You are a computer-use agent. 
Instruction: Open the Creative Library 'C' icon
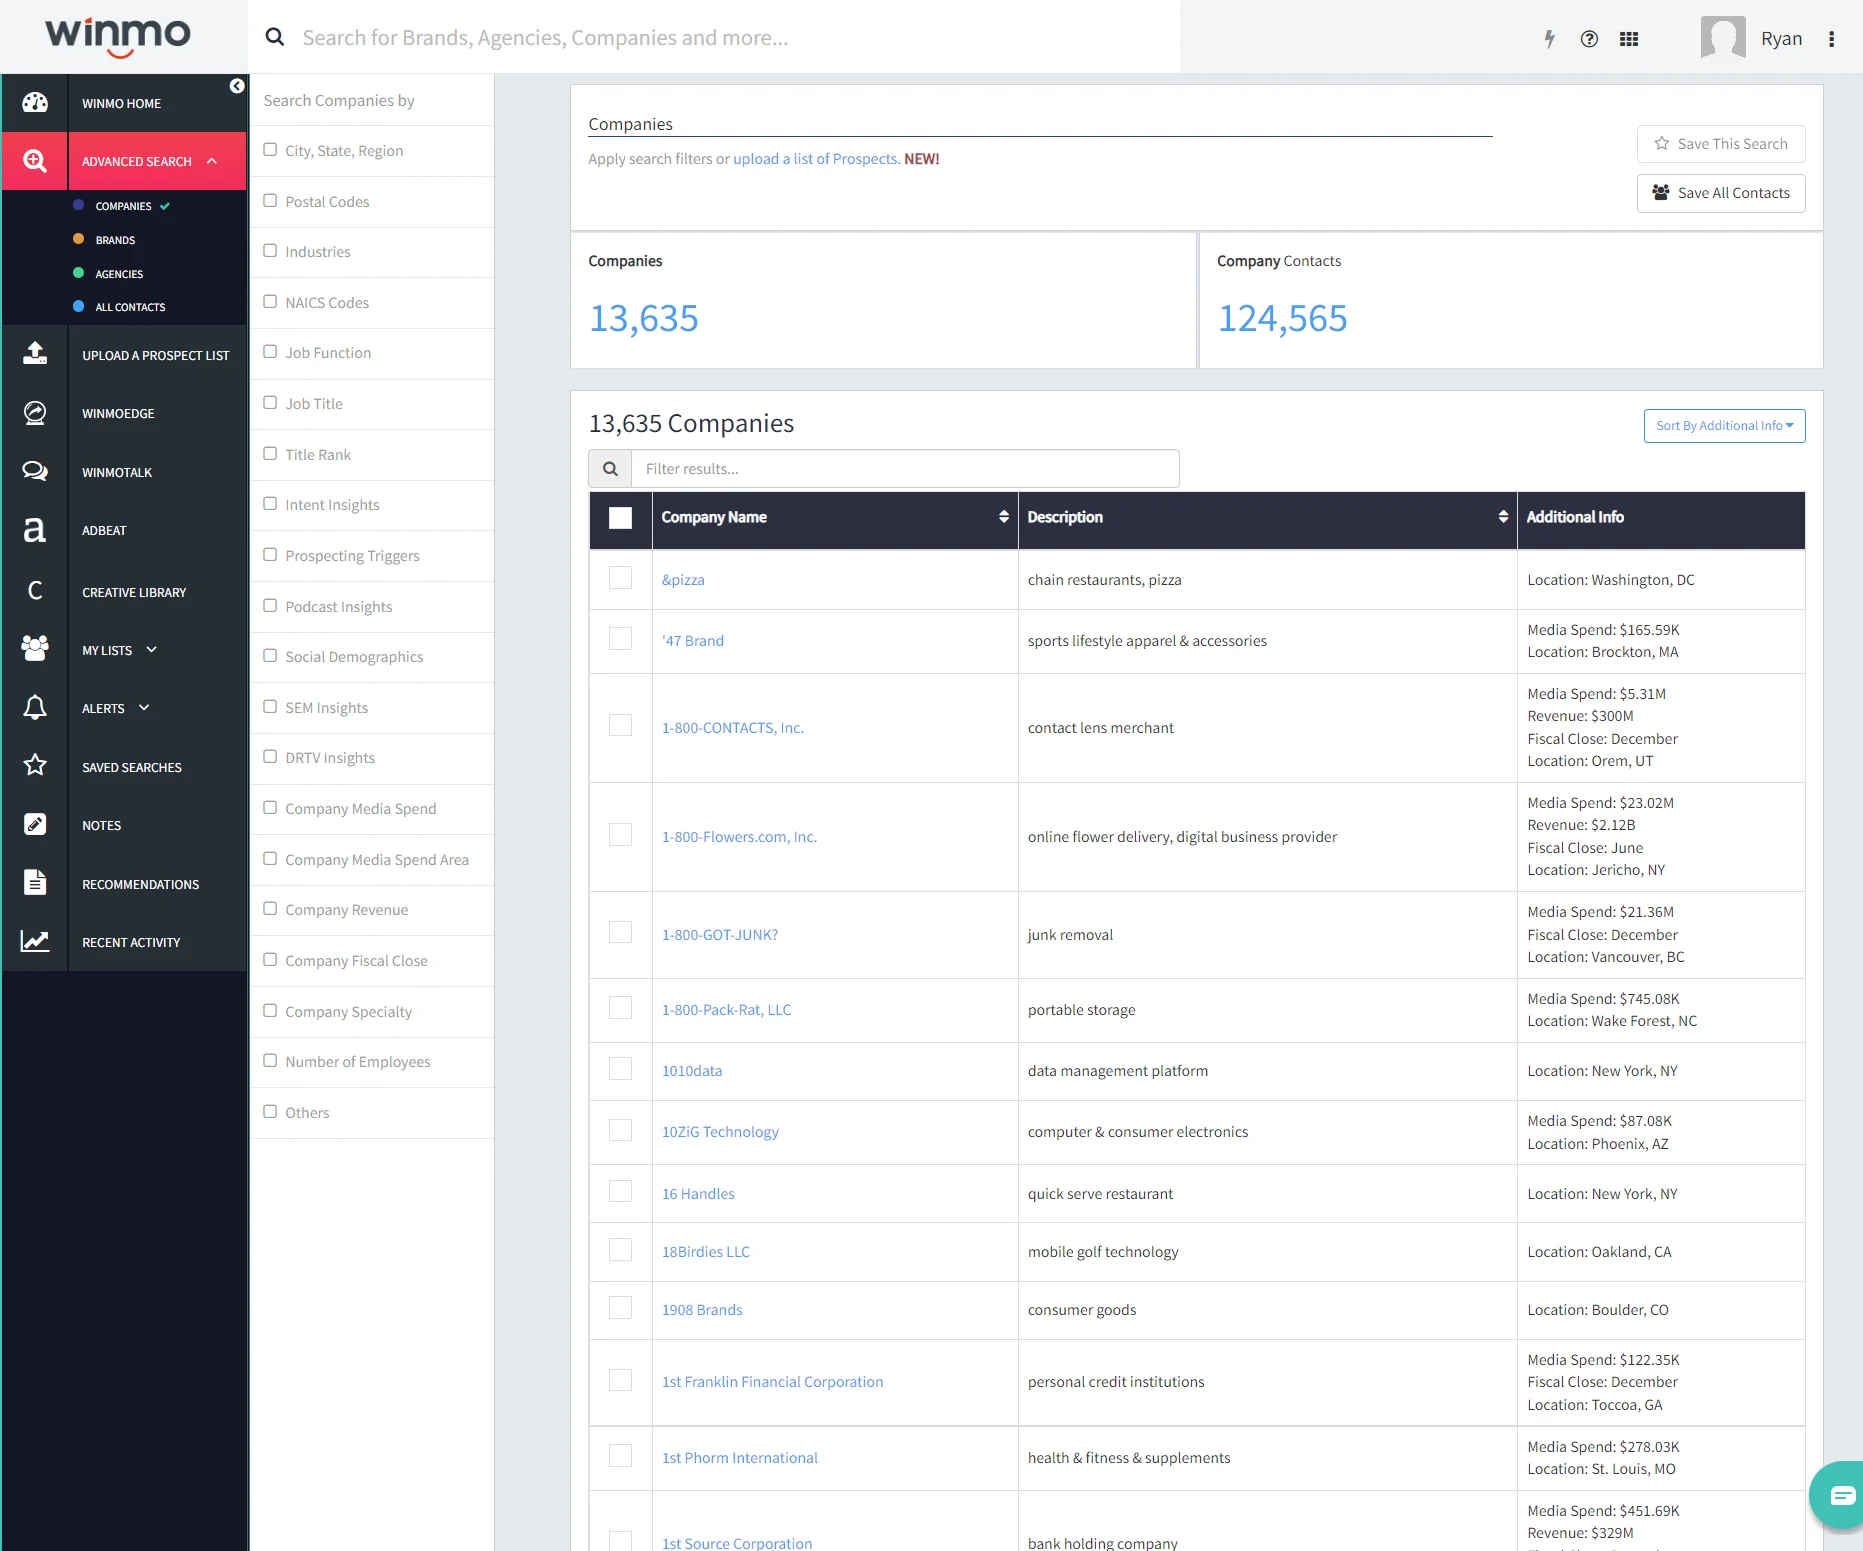(x=35, y=591)
